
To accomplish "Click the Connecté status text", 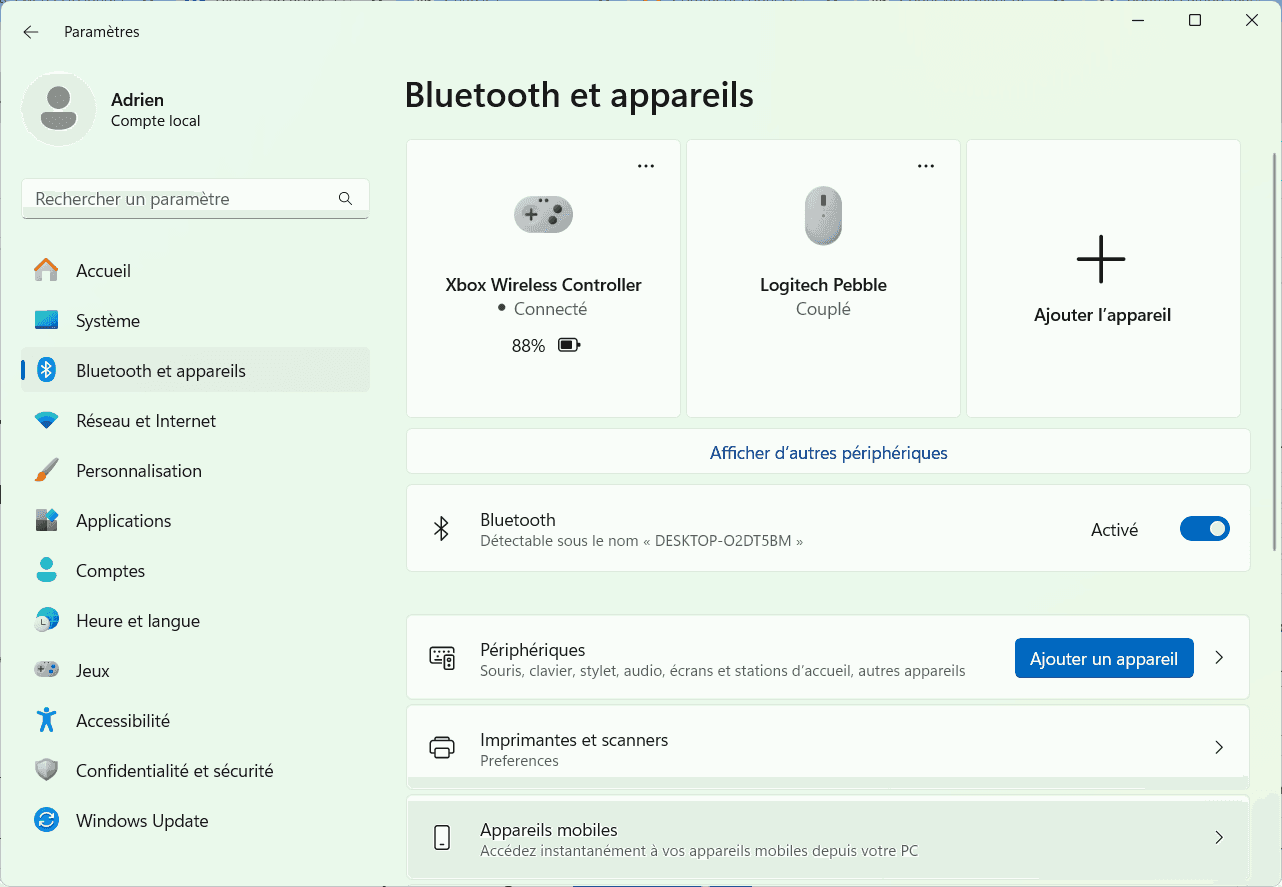I will [550, 309].
